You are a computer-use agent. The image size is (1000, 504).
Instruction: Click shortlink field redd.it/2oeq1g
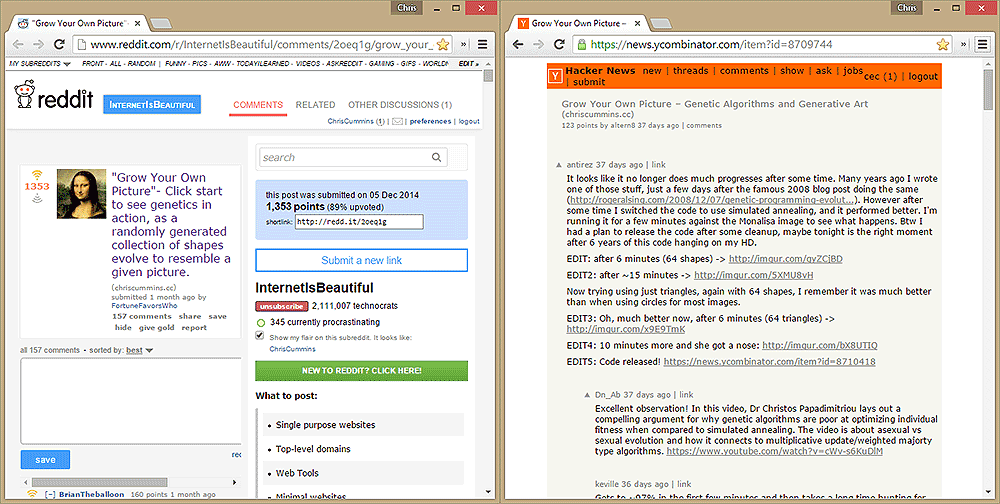(x=359, y=221)
